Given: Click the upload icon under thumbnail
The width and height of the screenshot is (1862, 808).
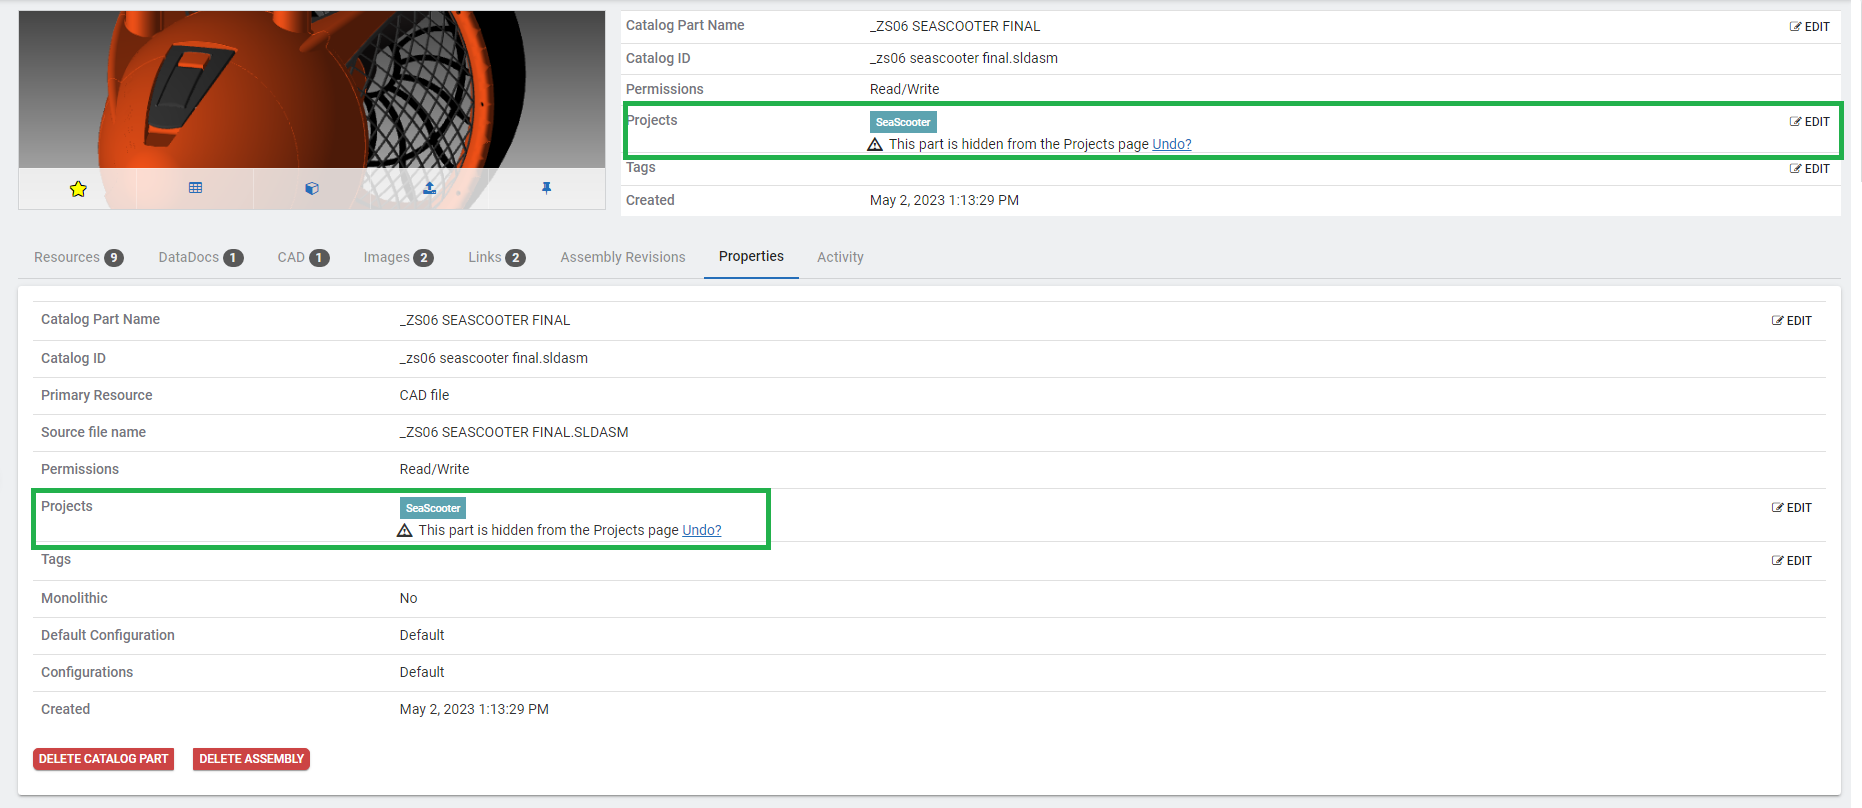Looking at the screenshot, I should [x=429, y=188].
